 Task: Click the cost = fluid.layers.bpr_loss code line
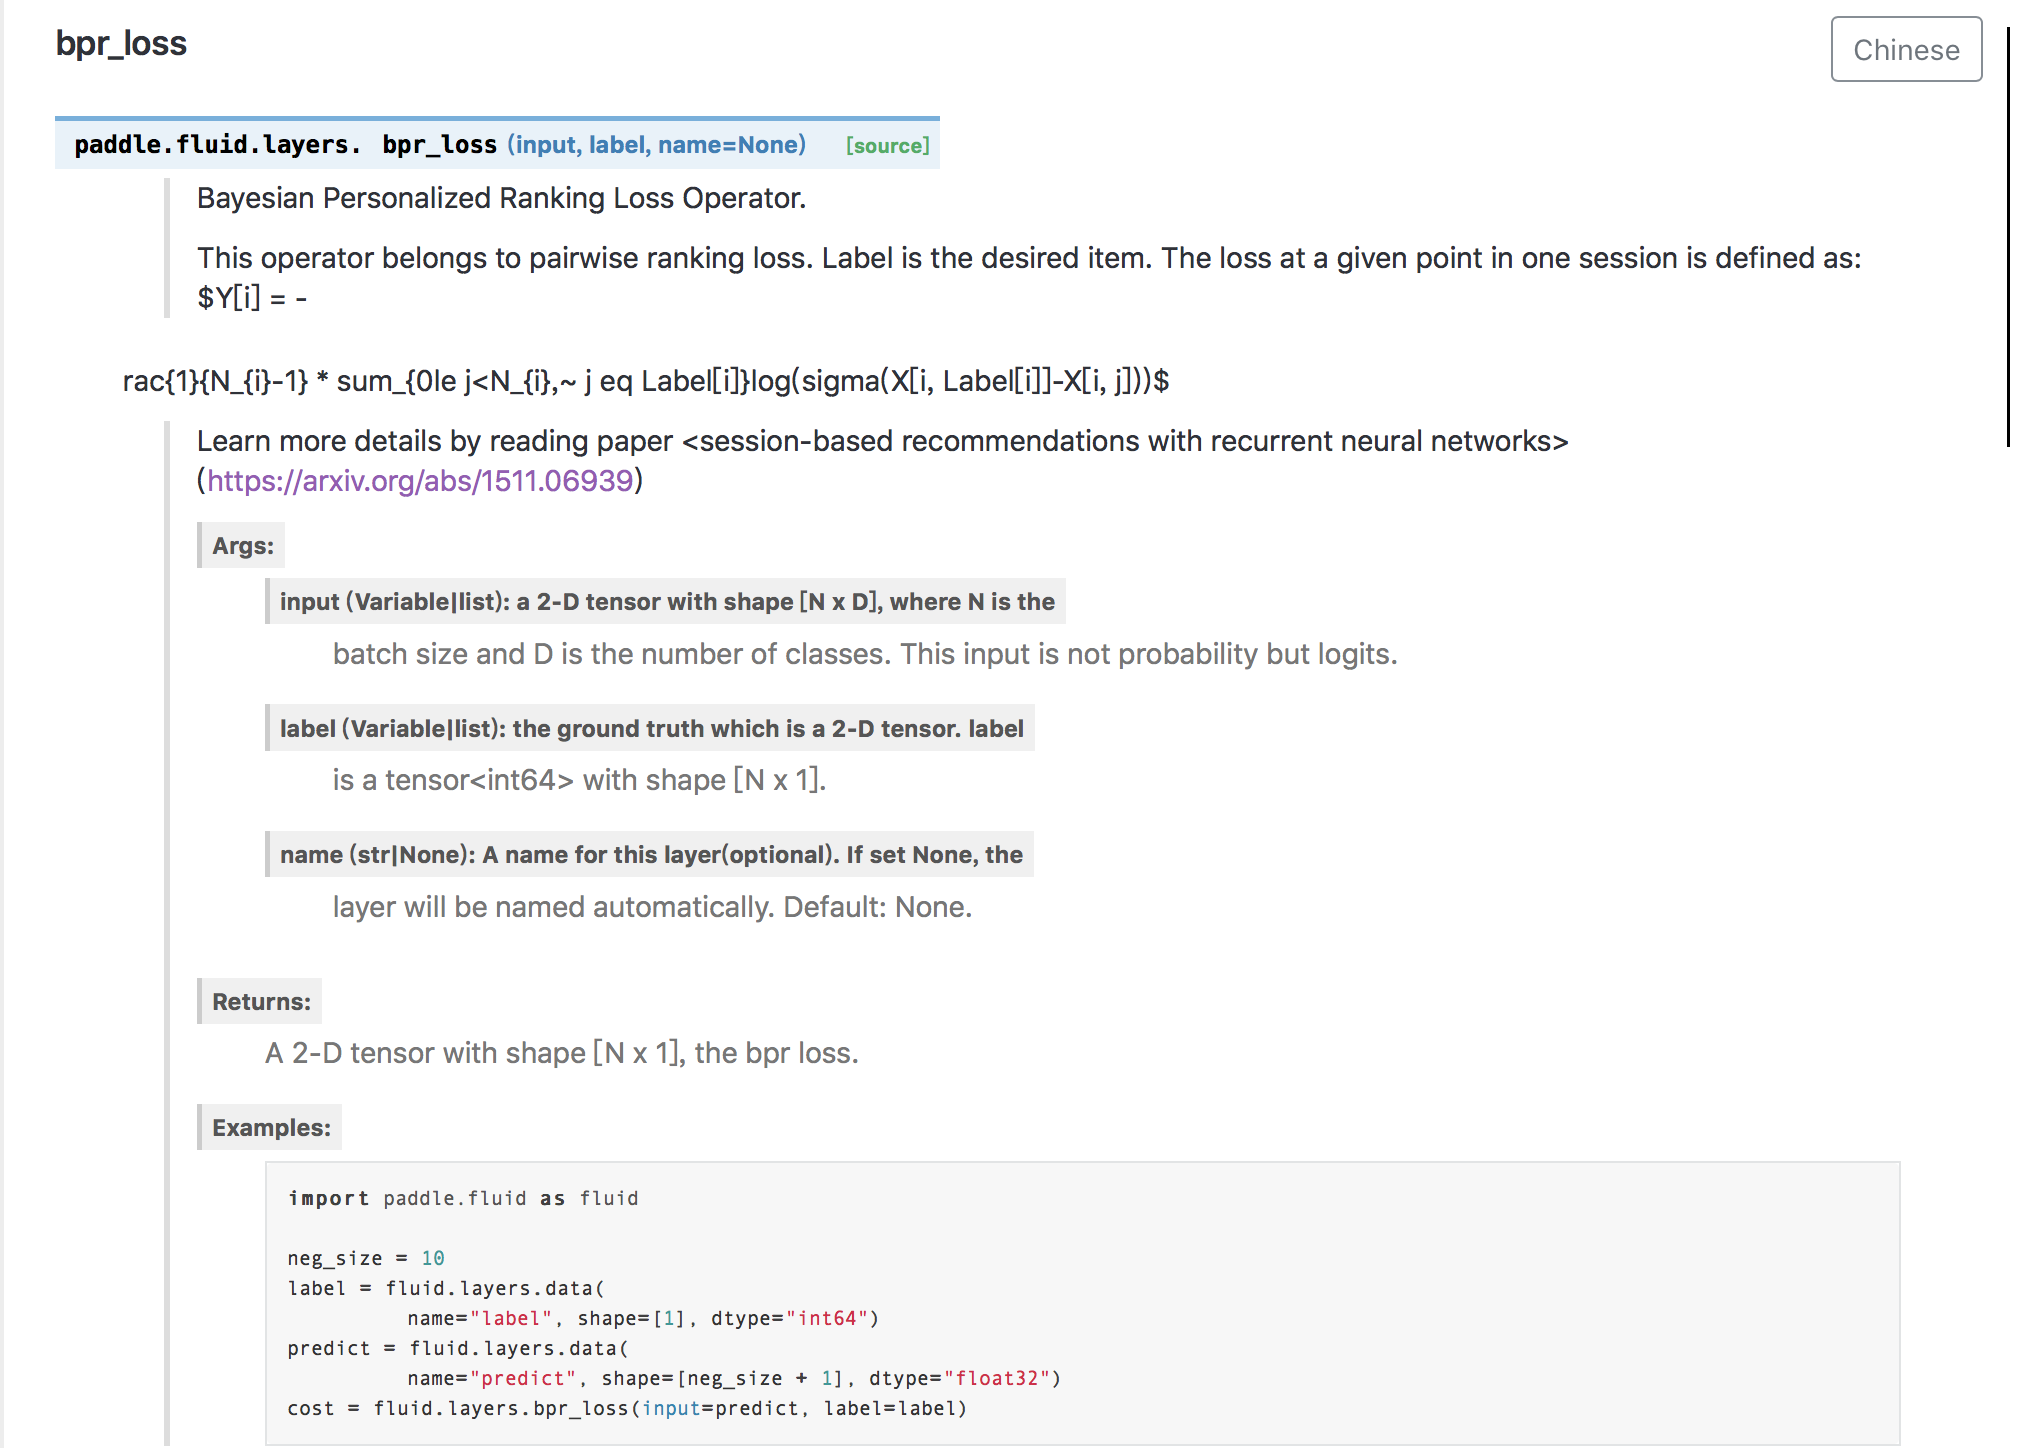click(x=626, y=1408)
